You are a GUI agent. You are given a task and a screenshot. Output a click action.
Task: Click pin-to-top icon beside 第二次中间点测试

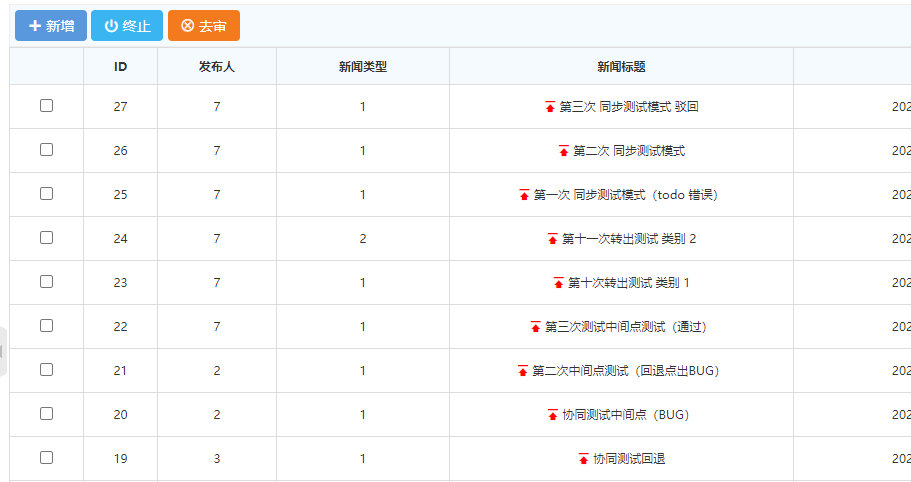(523, 371)
